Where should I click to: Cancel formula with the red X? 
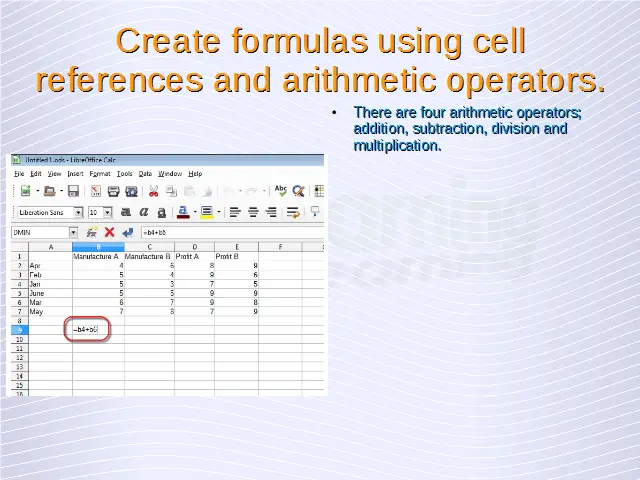click(109, 232)
